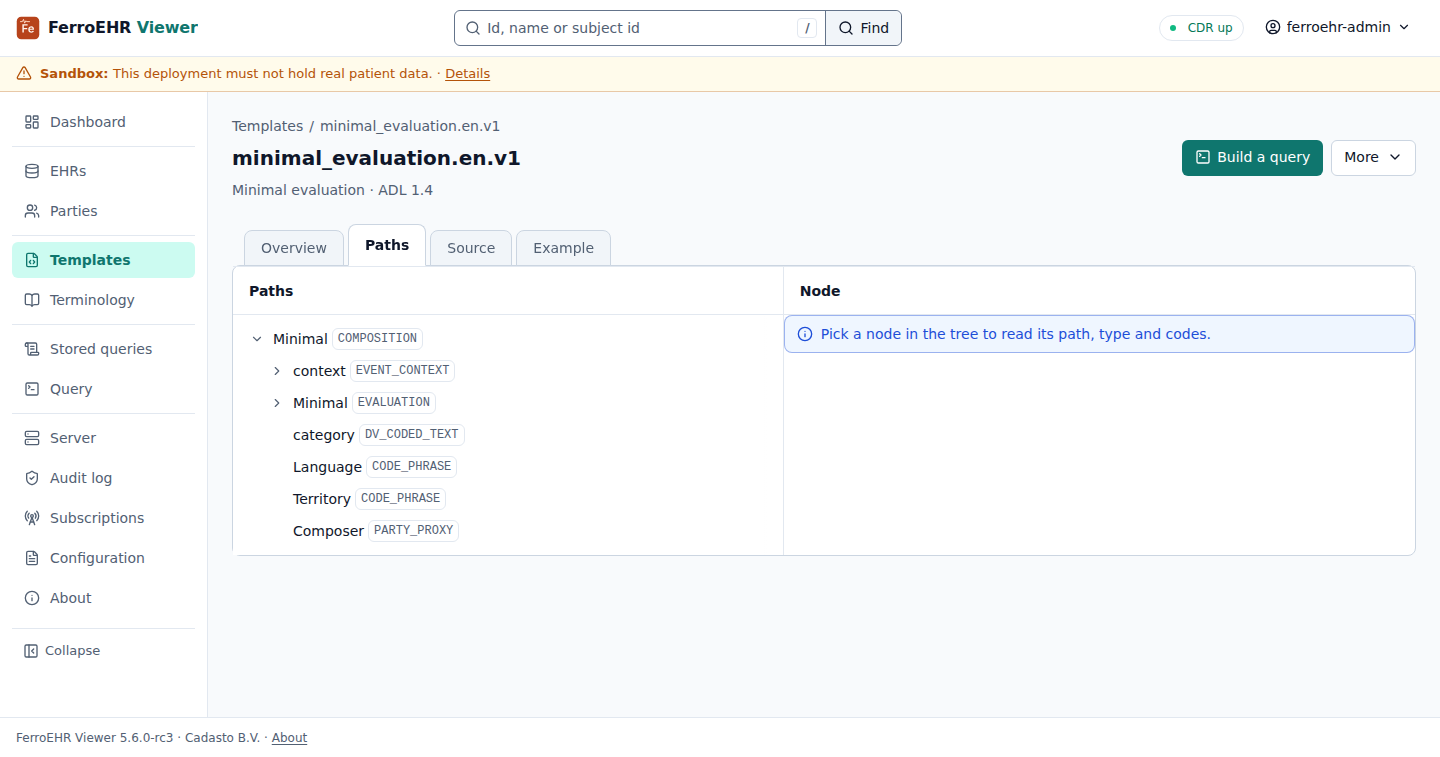The height and width of the screenshot is (757, 1440).
Task: Click the Parties people icon
Action: click(x=32, y=211)
